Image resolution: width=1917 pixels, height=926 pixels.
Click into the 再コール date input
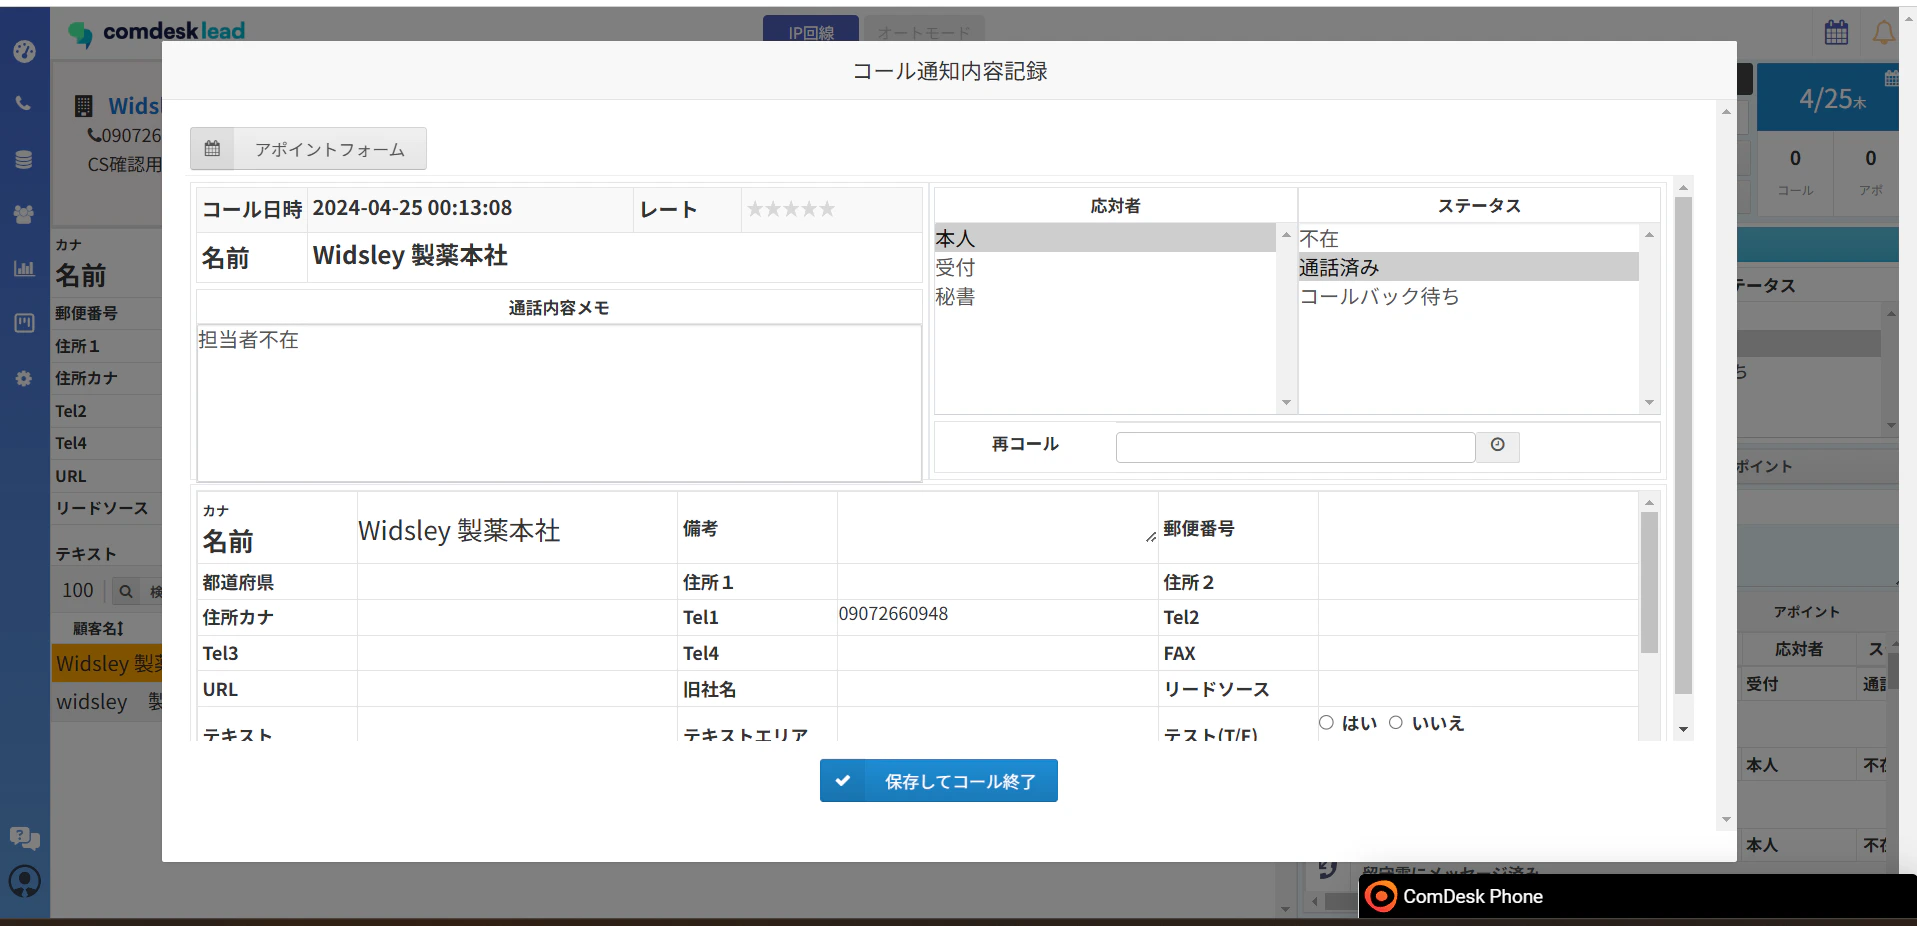(x=1295, y=446)
